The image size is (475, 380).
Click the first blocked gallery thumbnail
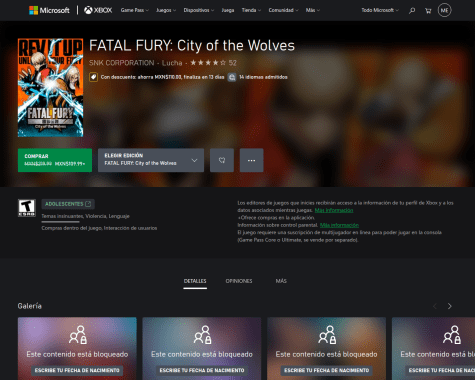coord(77,349)
